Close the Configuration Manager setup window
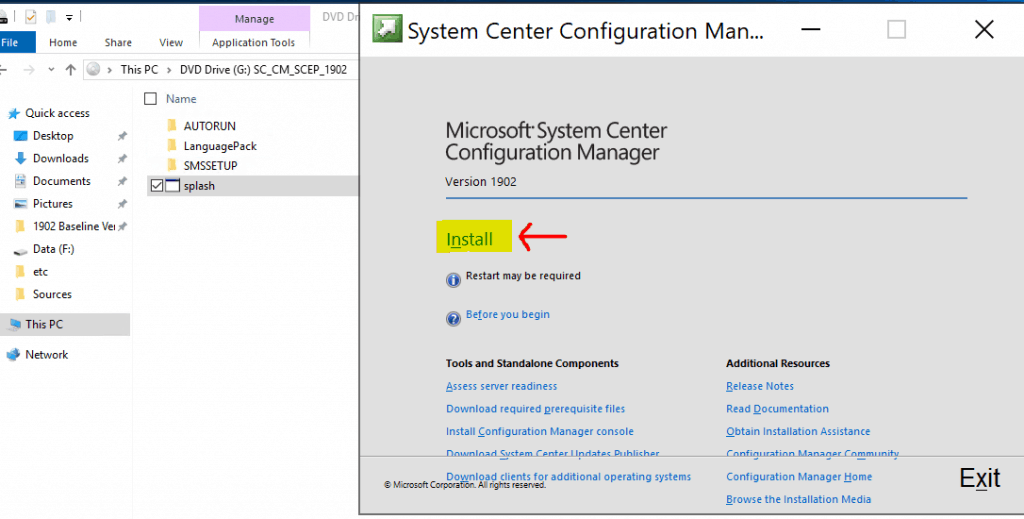Screen dimensions: 1024x519 pyautogui.click(x=984, y=29)
